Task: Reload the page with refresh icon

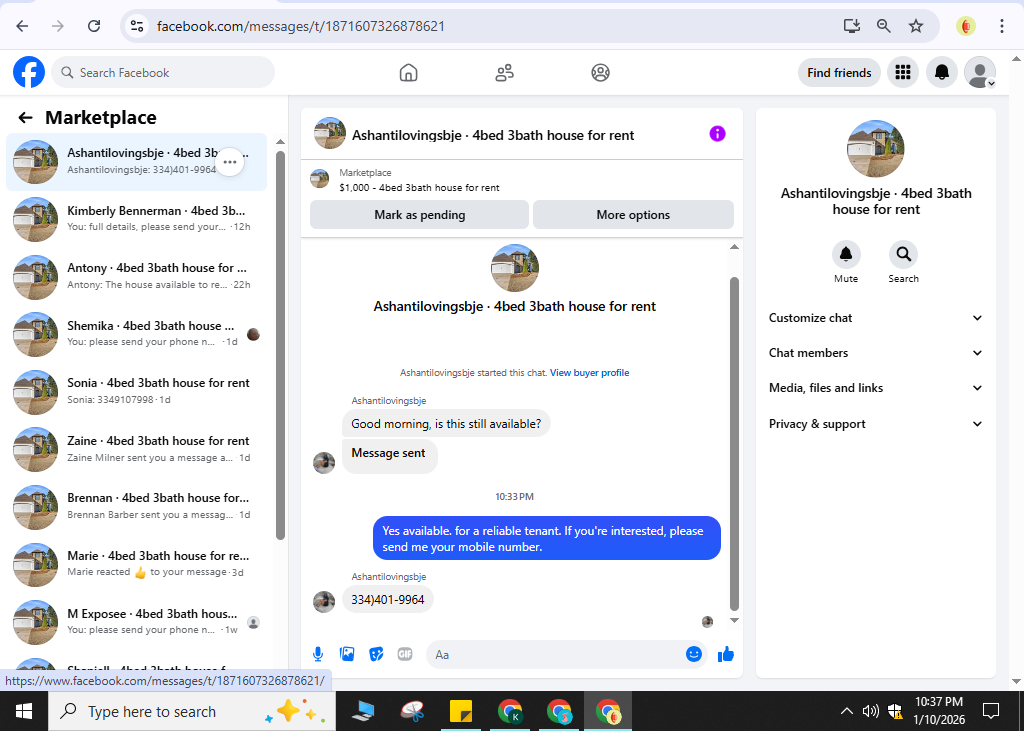Action: pyautogui.click(x=94, y=25)
